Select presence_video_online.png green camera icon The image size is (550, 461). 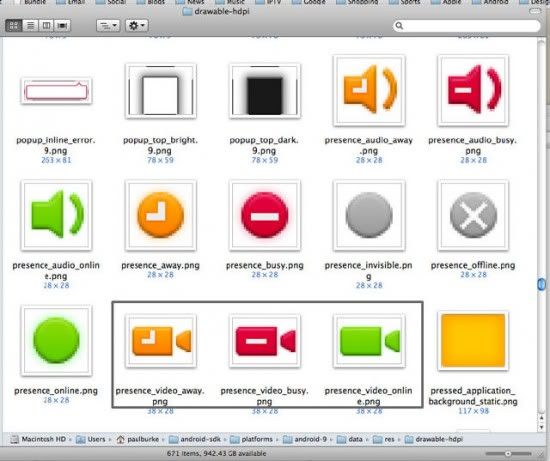[369, 341]
